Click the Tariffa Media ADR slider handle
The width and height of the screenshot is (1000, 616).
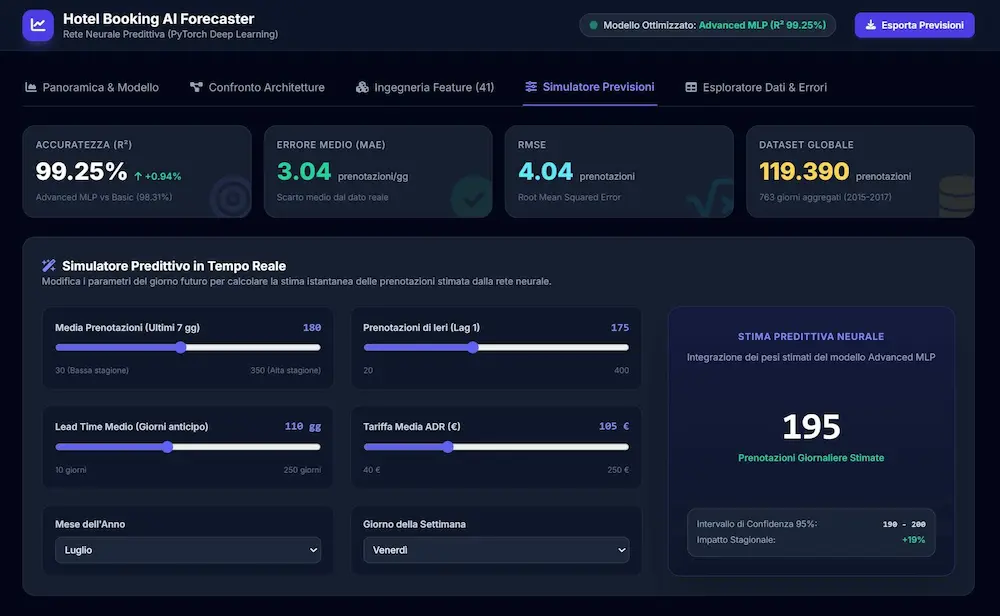448,447
